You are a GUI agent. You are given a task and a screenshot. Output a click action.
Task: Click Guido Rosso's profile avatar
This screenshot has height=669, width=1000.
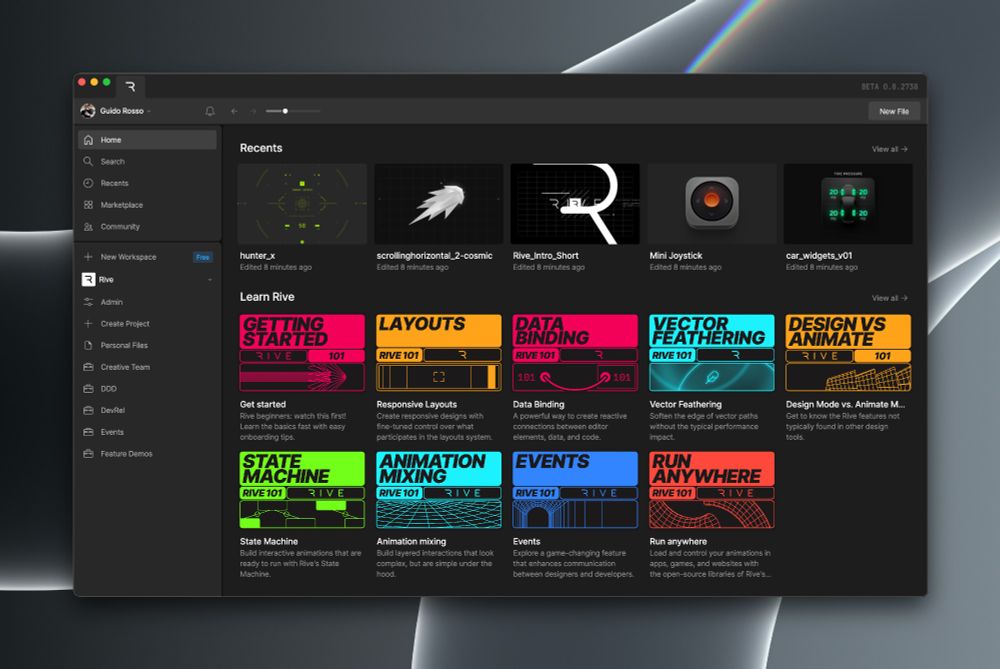[87, 110]
